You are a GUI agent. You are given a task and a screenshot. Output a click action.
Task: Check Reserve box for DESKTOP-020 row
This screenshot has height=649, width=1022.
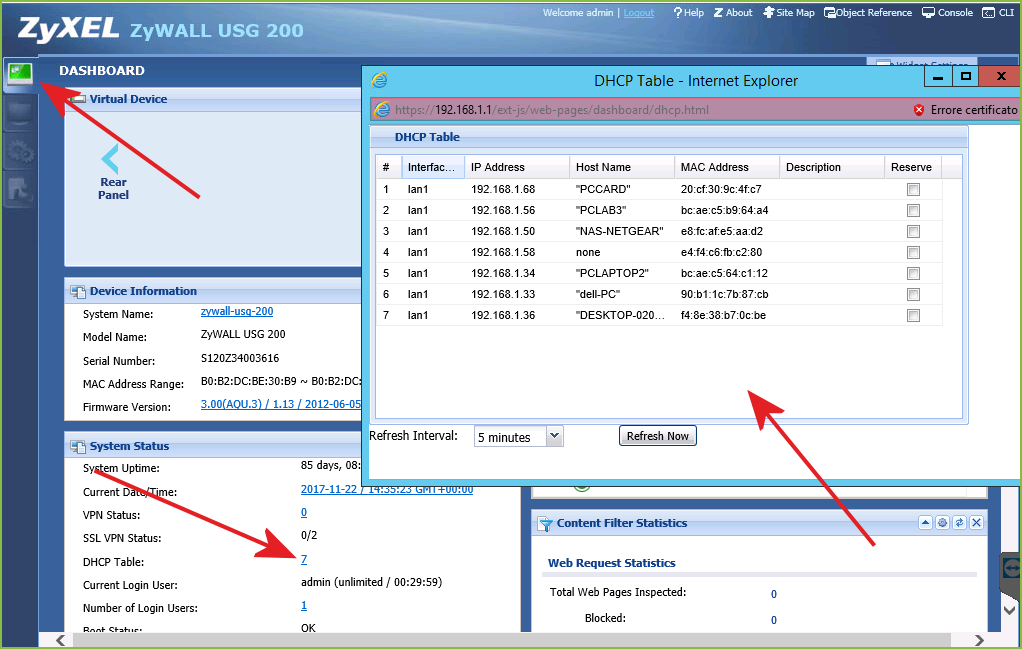click(x=913, y=315)
